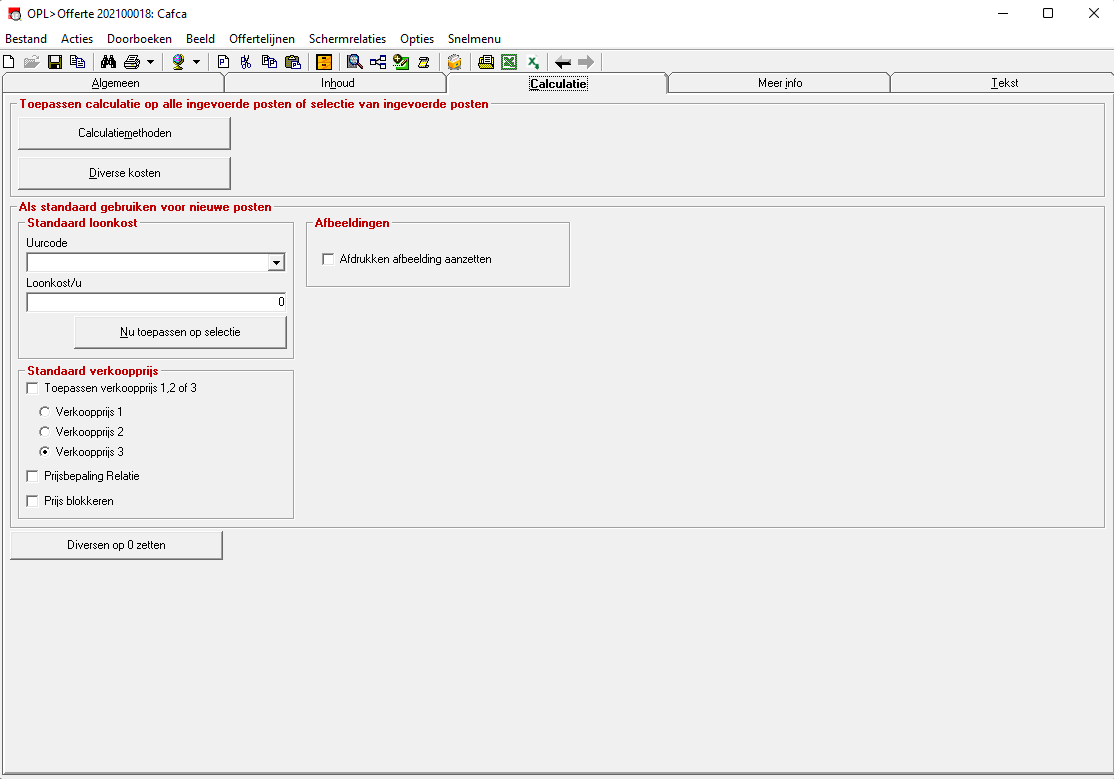
Task: Click the orange package box icon
Action: click(x=455, y=62)
